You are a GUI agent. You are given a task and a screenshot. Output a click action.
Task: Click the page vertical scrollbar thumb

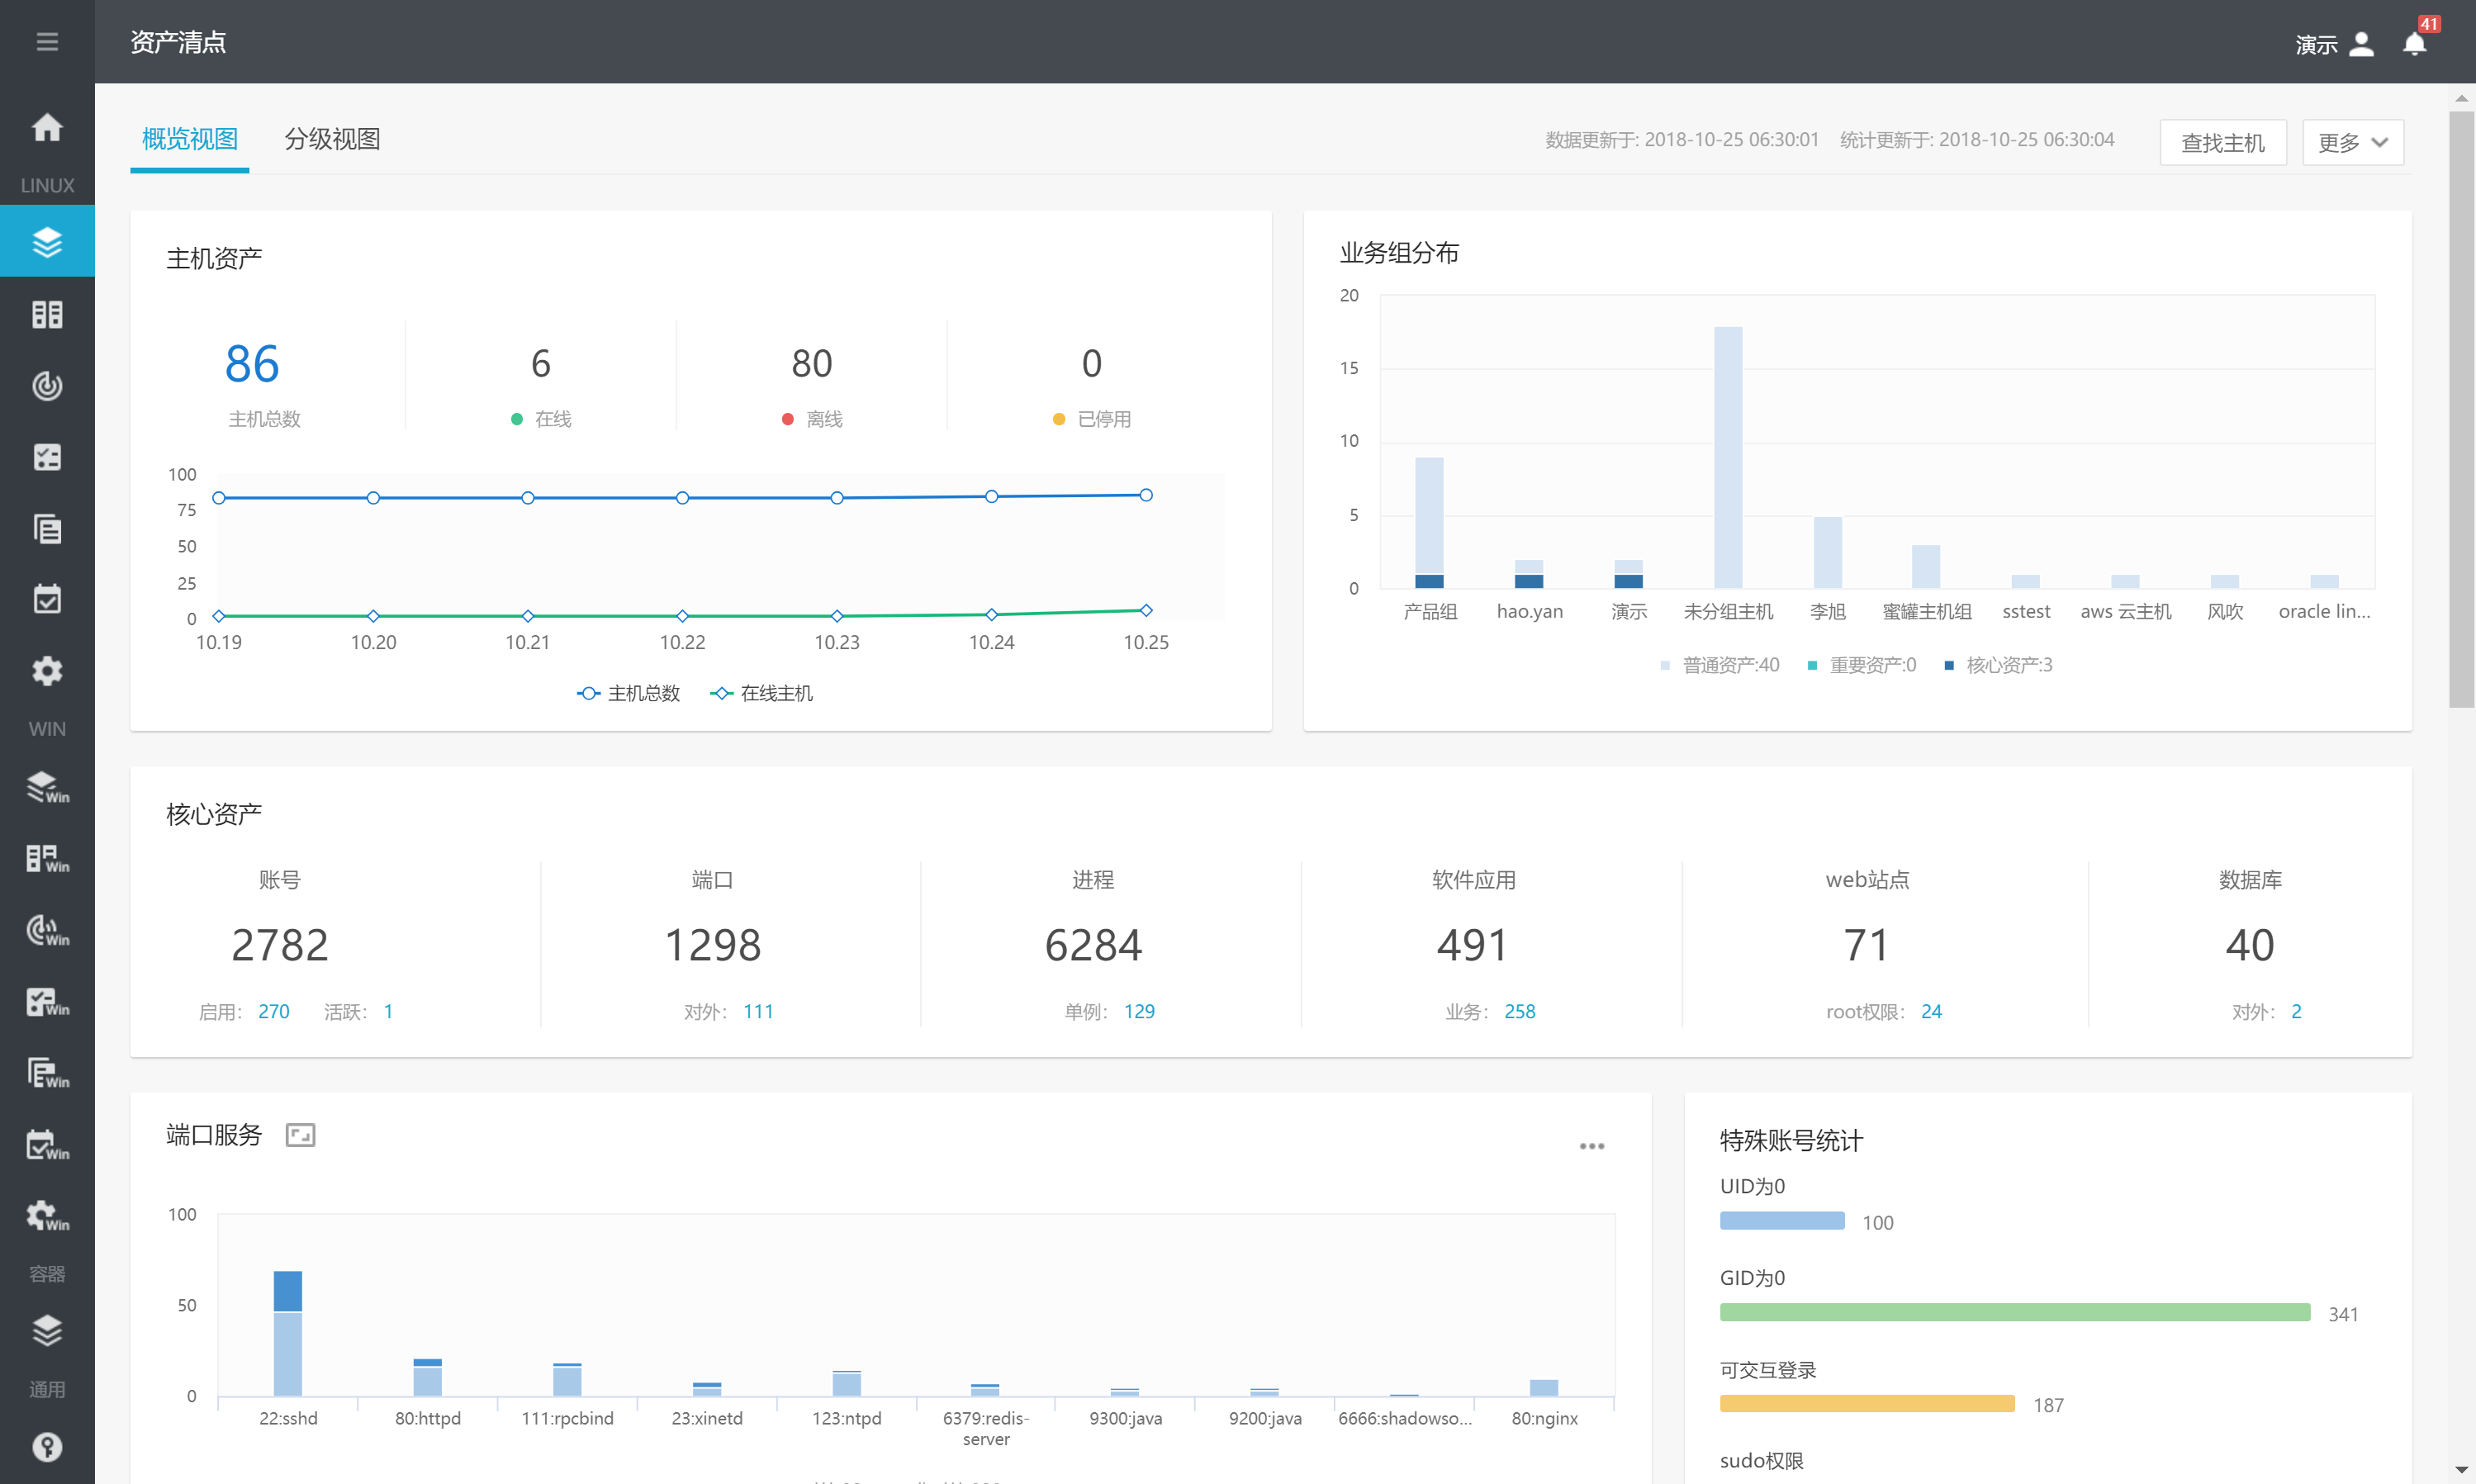[2461, 408]
